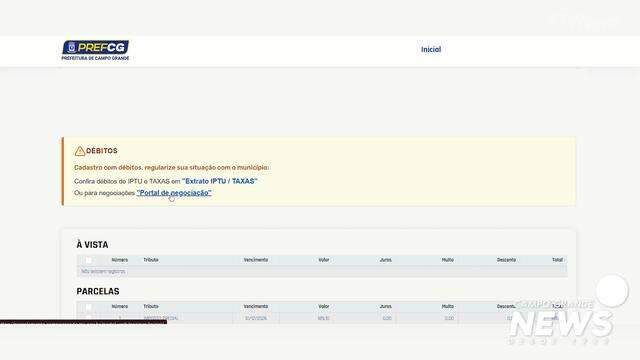Image resolution: width=640 pixels, height=360 pixels.
Task: Toggle select-all checkbox in À VISTA table header
Action: (89, 260)
